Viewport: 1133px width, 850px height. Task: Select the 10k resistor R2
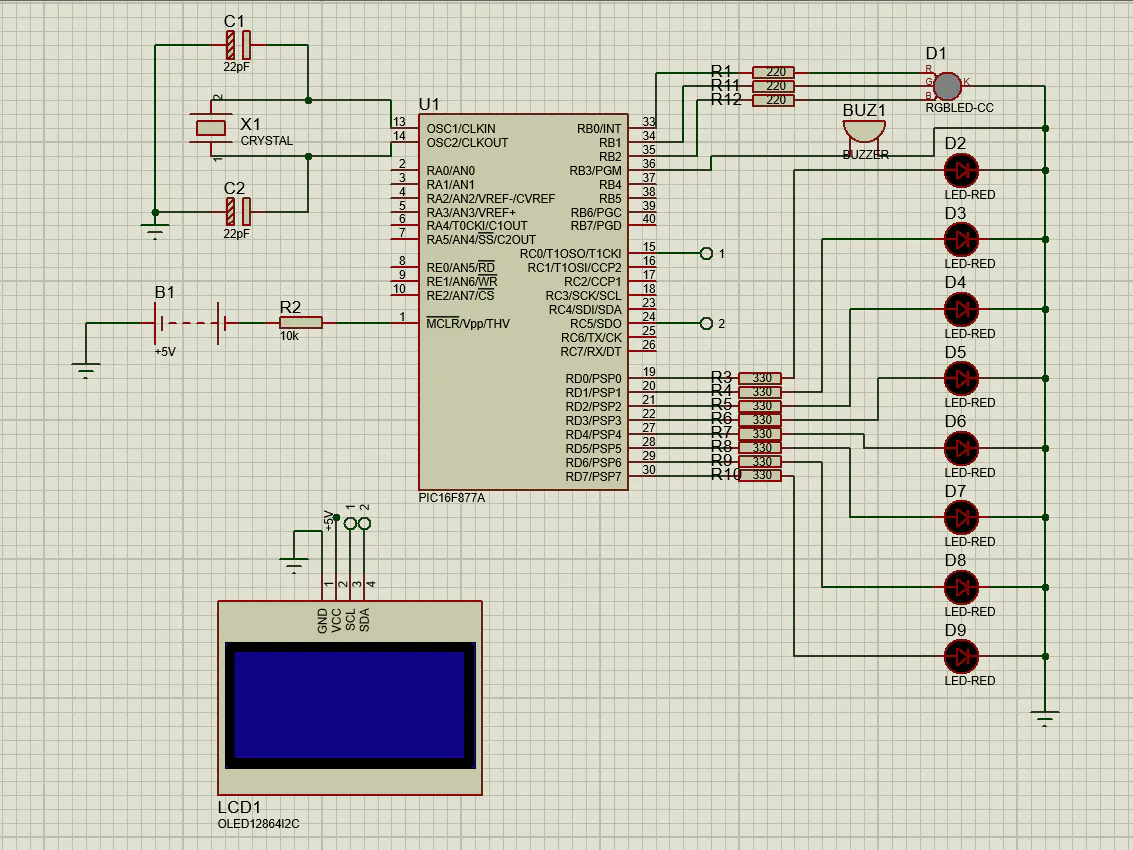coord(301,323)
